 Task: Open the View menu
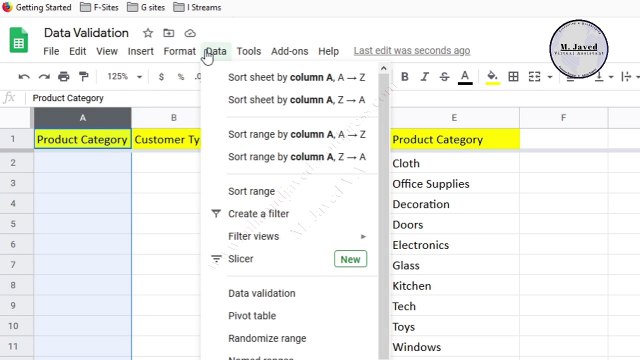click(x=107, y=51)
